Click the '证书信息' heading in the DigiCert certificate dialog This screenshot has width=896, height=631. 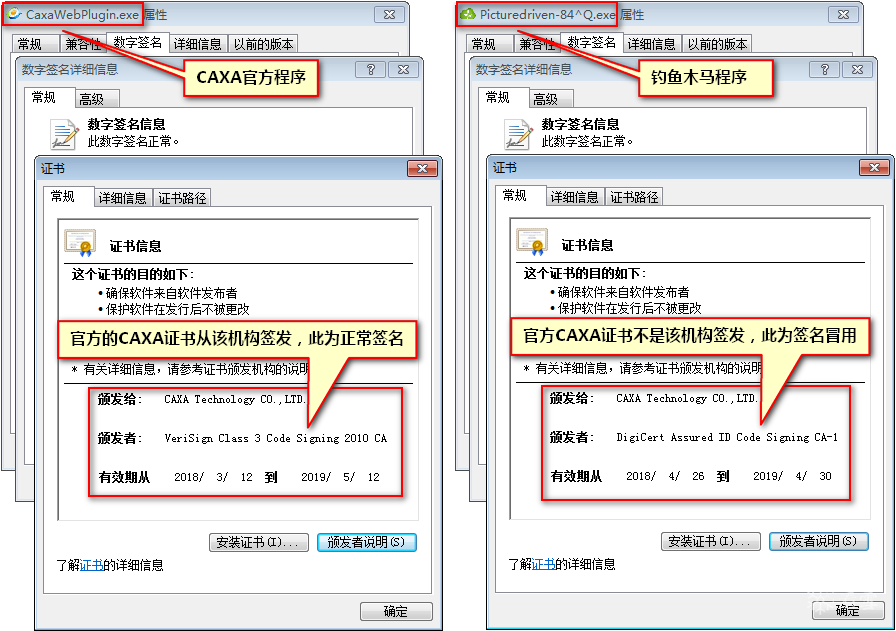point(587,245)
